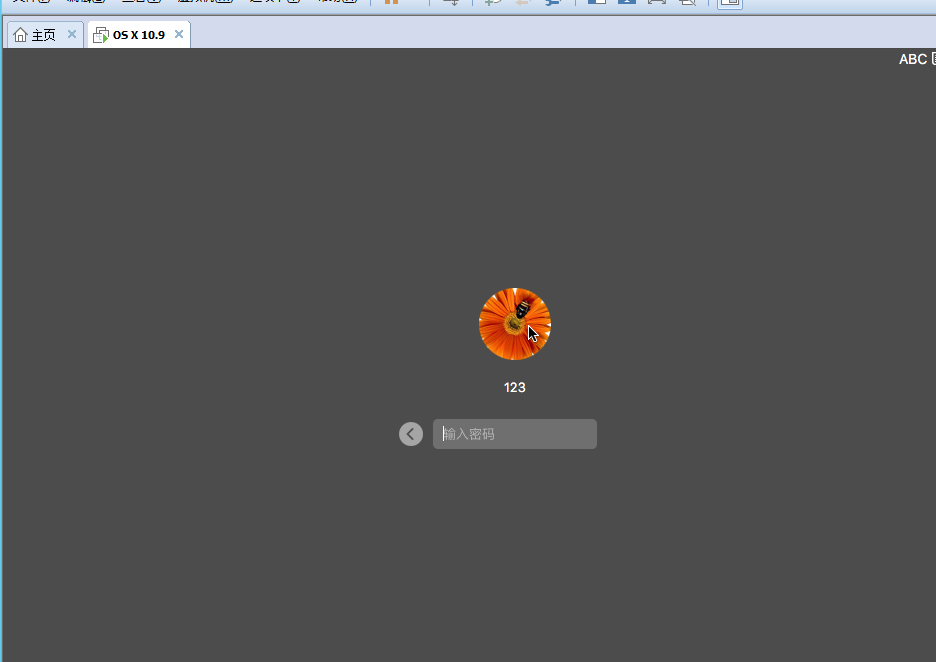
Task: Click the send Ctrl+Alt+Del toolbar icon
Action: click(452, 3)
